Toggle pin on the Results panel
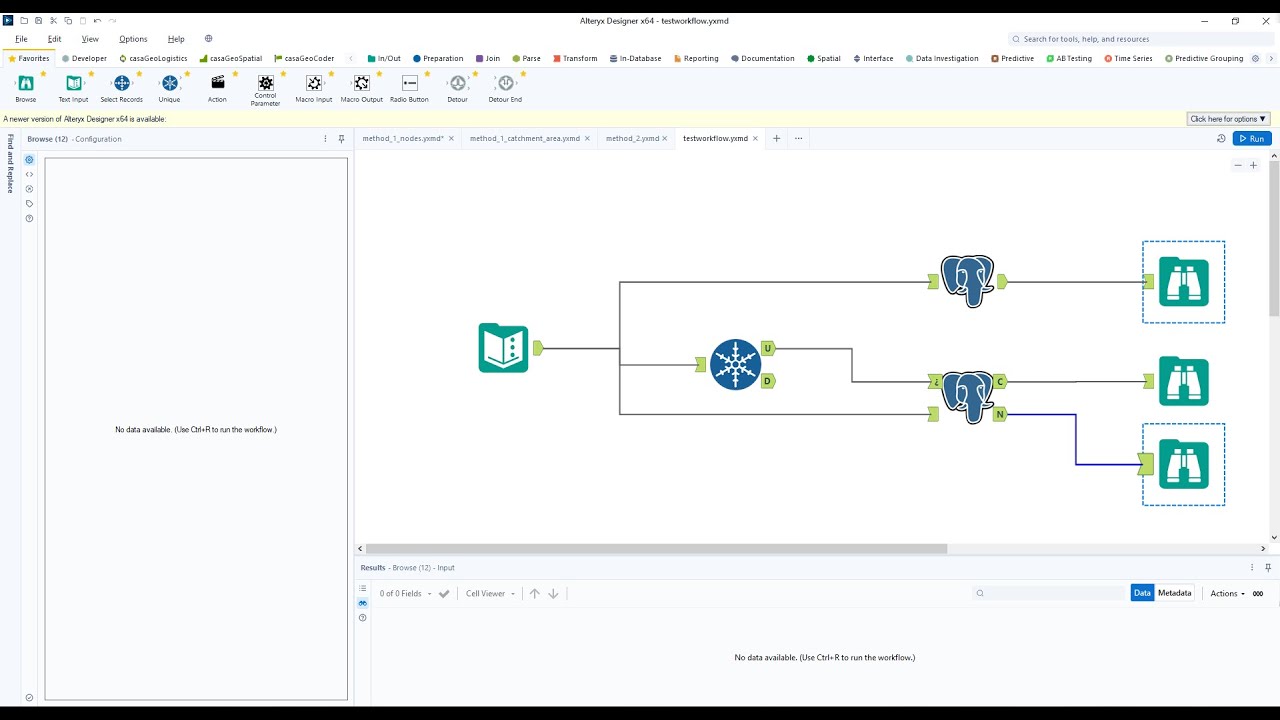The image size is (1280, 720). [1268, 567]
